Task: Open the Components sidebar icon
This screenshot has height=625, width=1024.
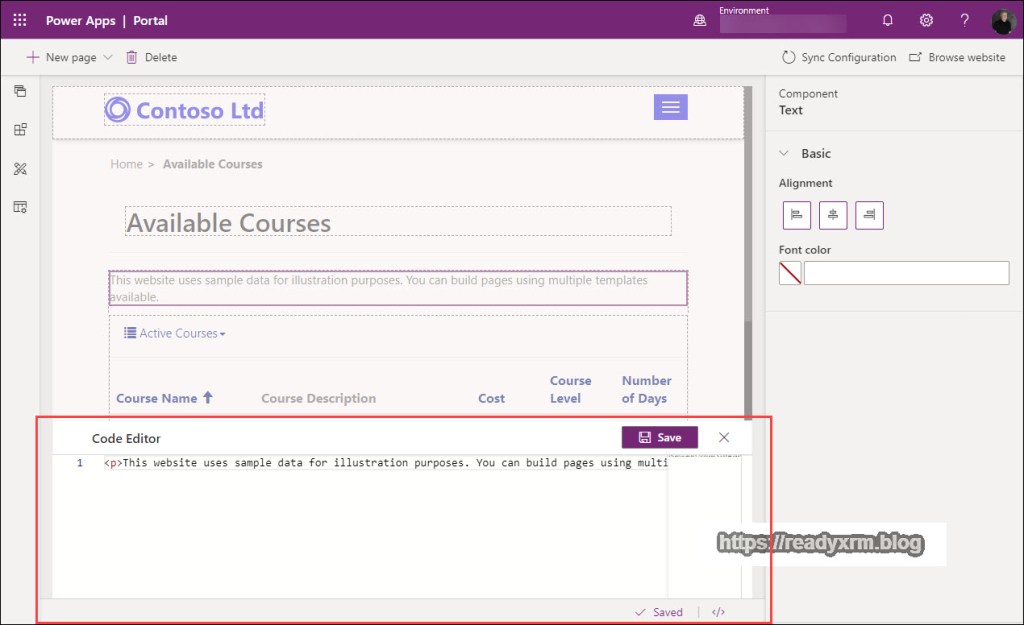Action: 20,130
